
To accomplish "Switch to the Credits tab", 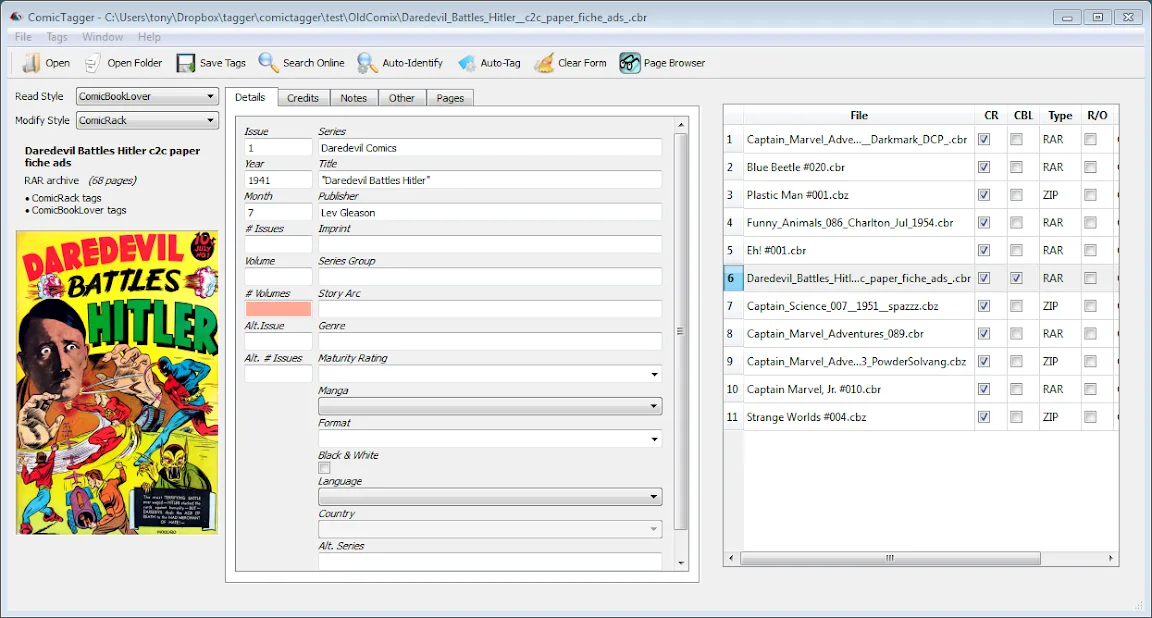I will tap(303, 98).
